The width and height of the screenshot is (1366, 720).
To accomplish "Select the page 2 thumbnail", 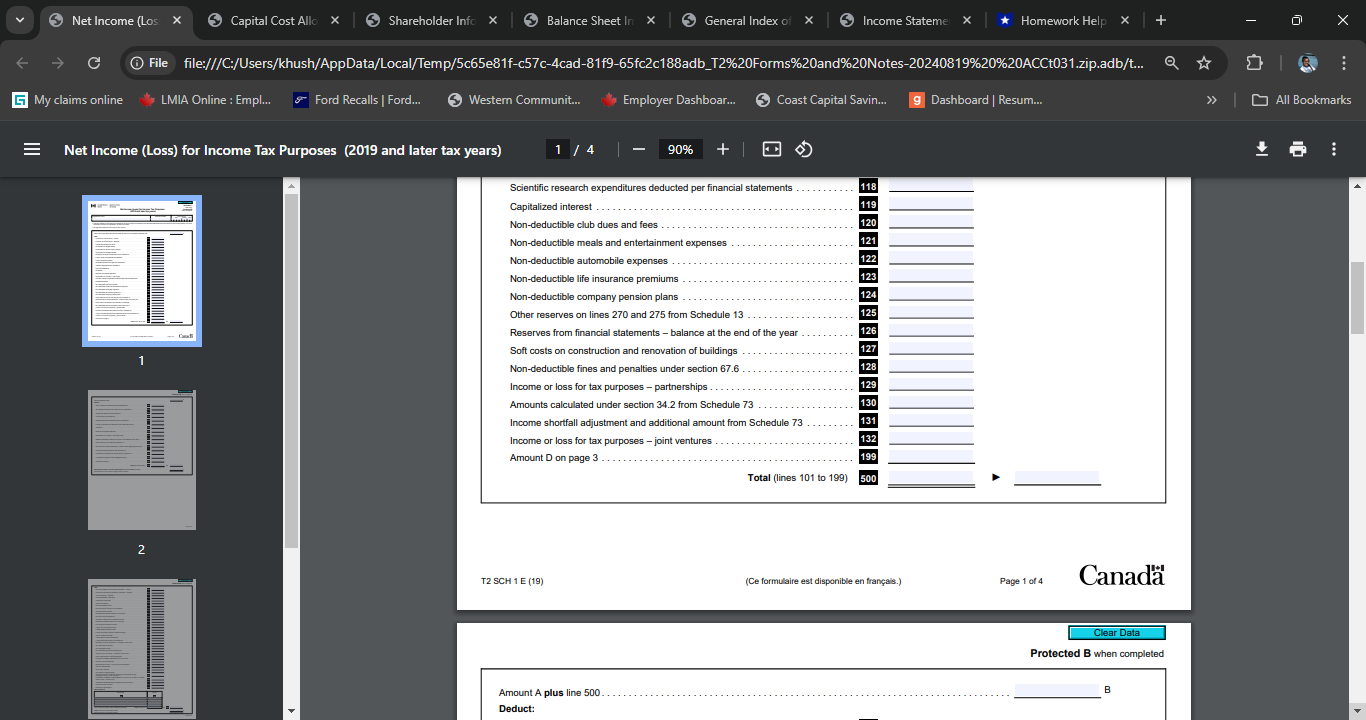I will [142, 460].
